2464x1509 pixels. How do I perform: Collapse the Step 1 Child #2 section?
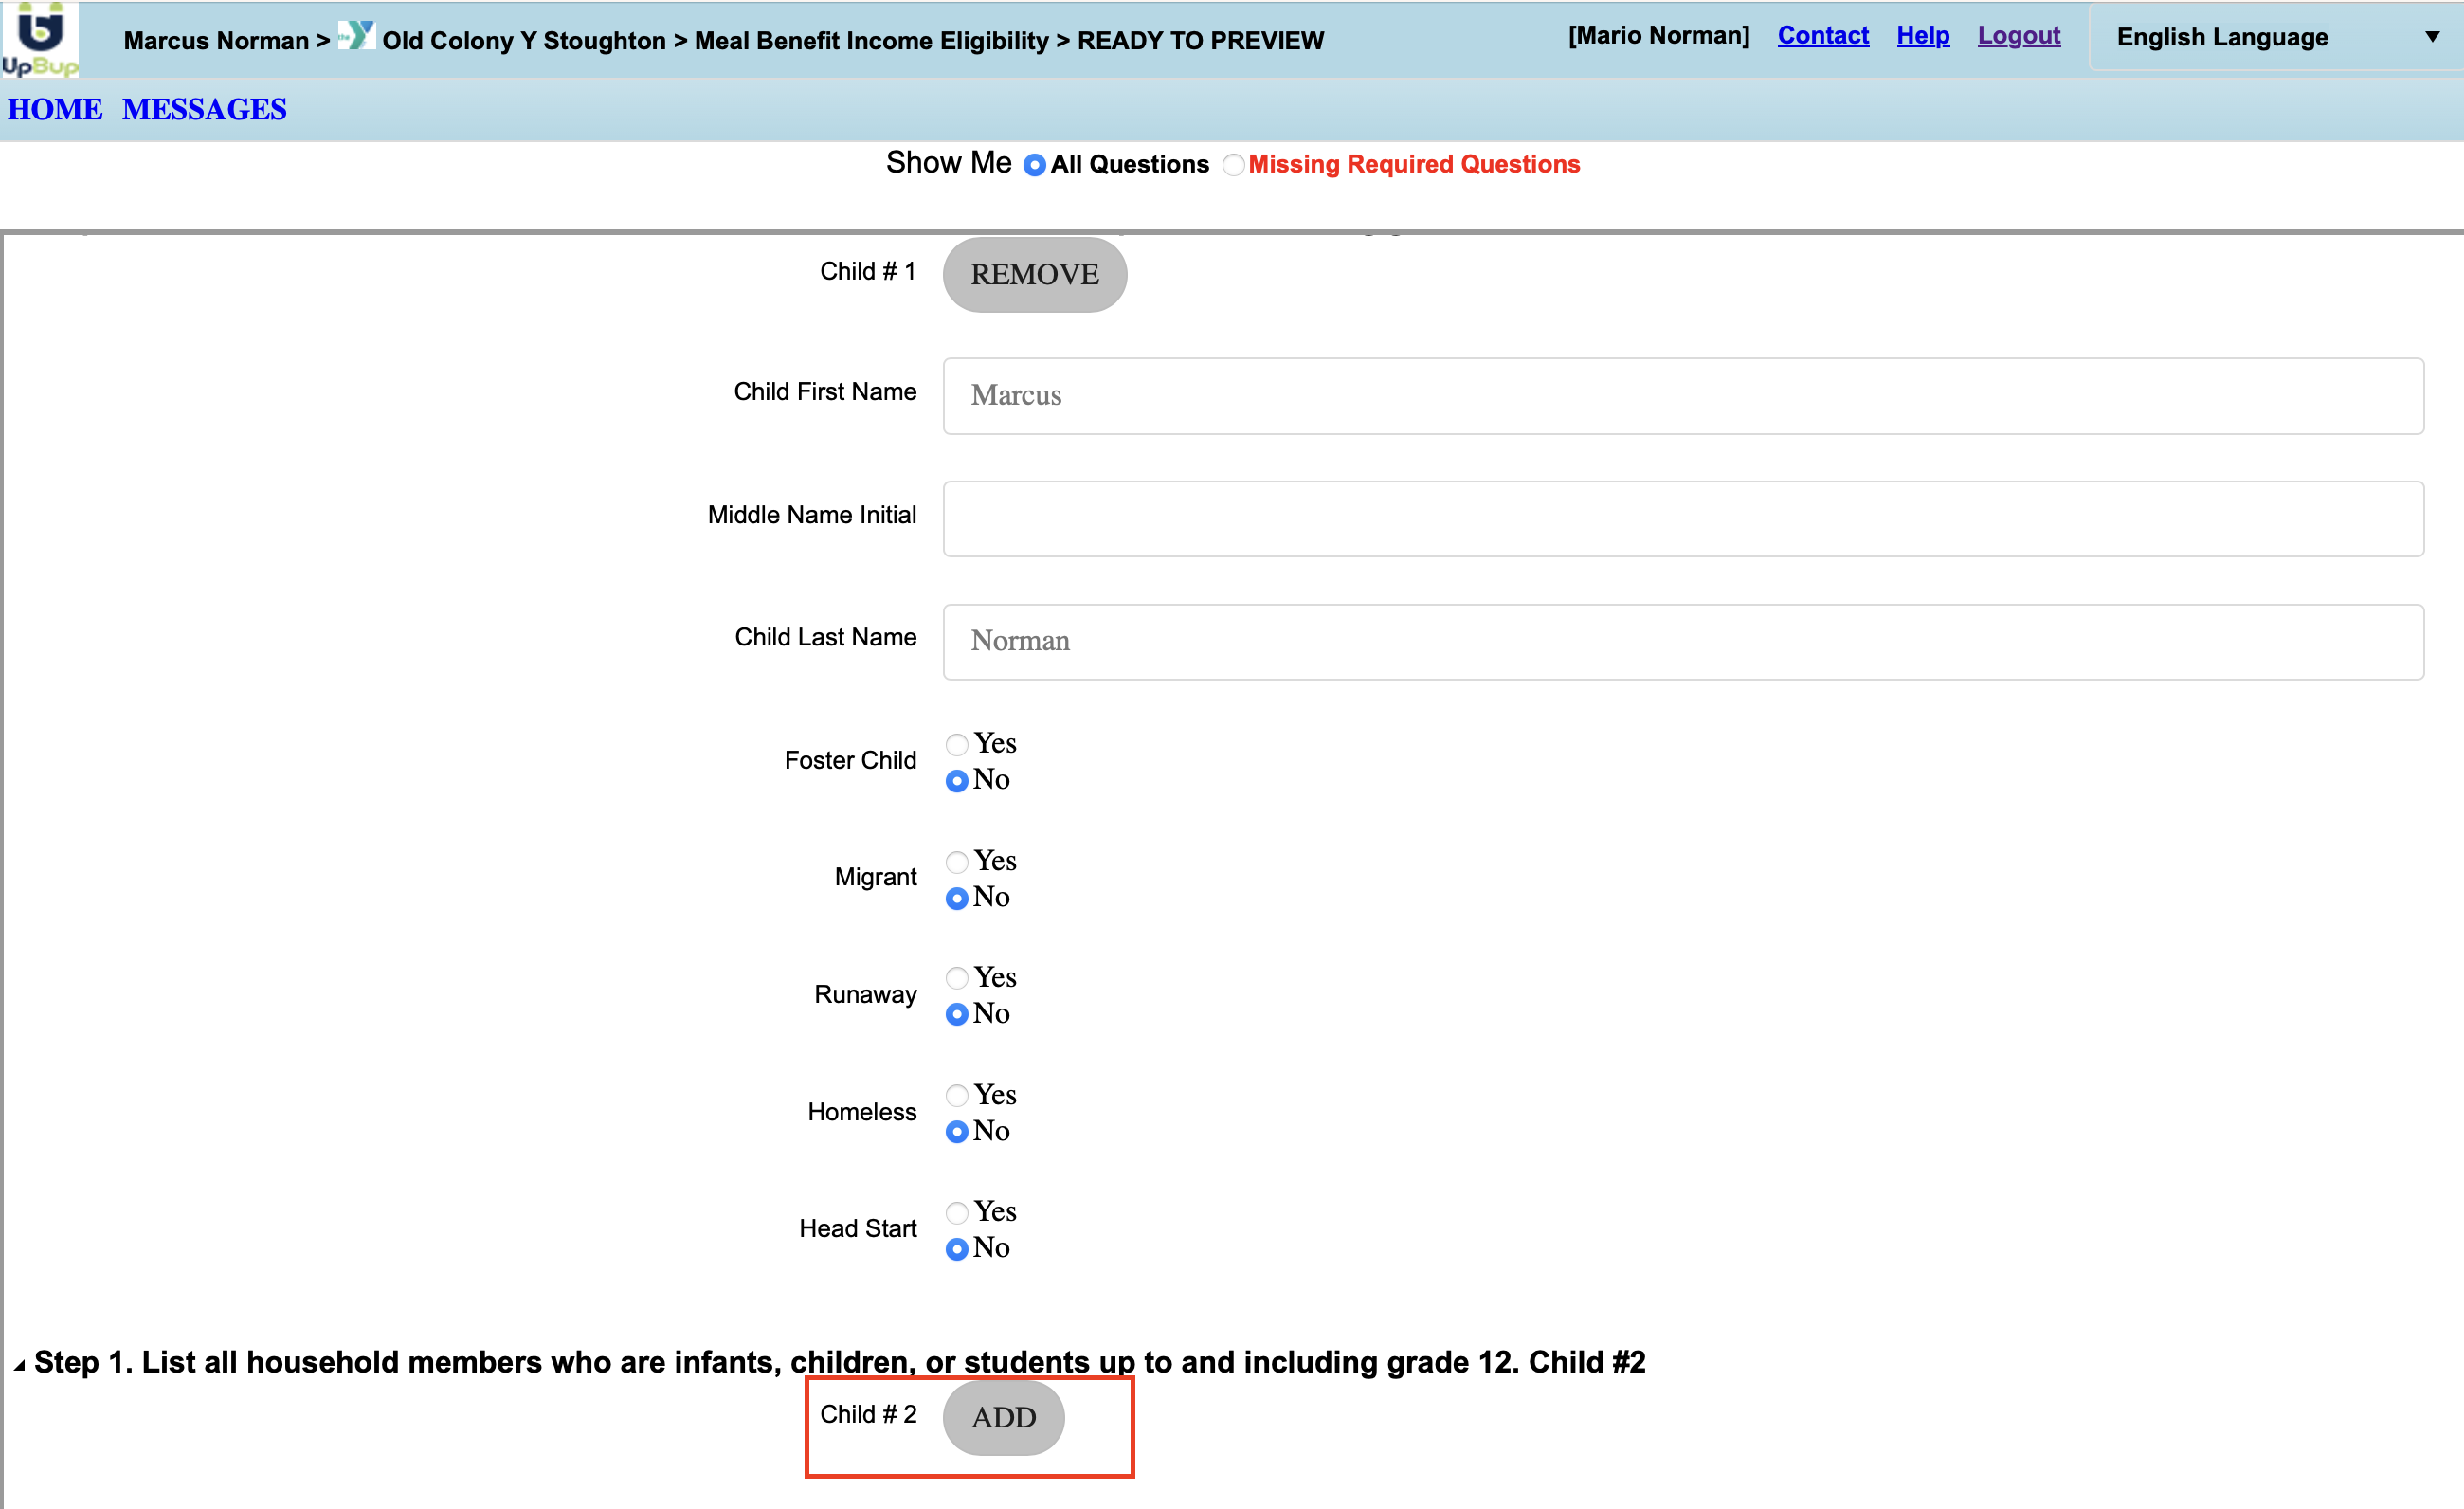[19, 1365]
